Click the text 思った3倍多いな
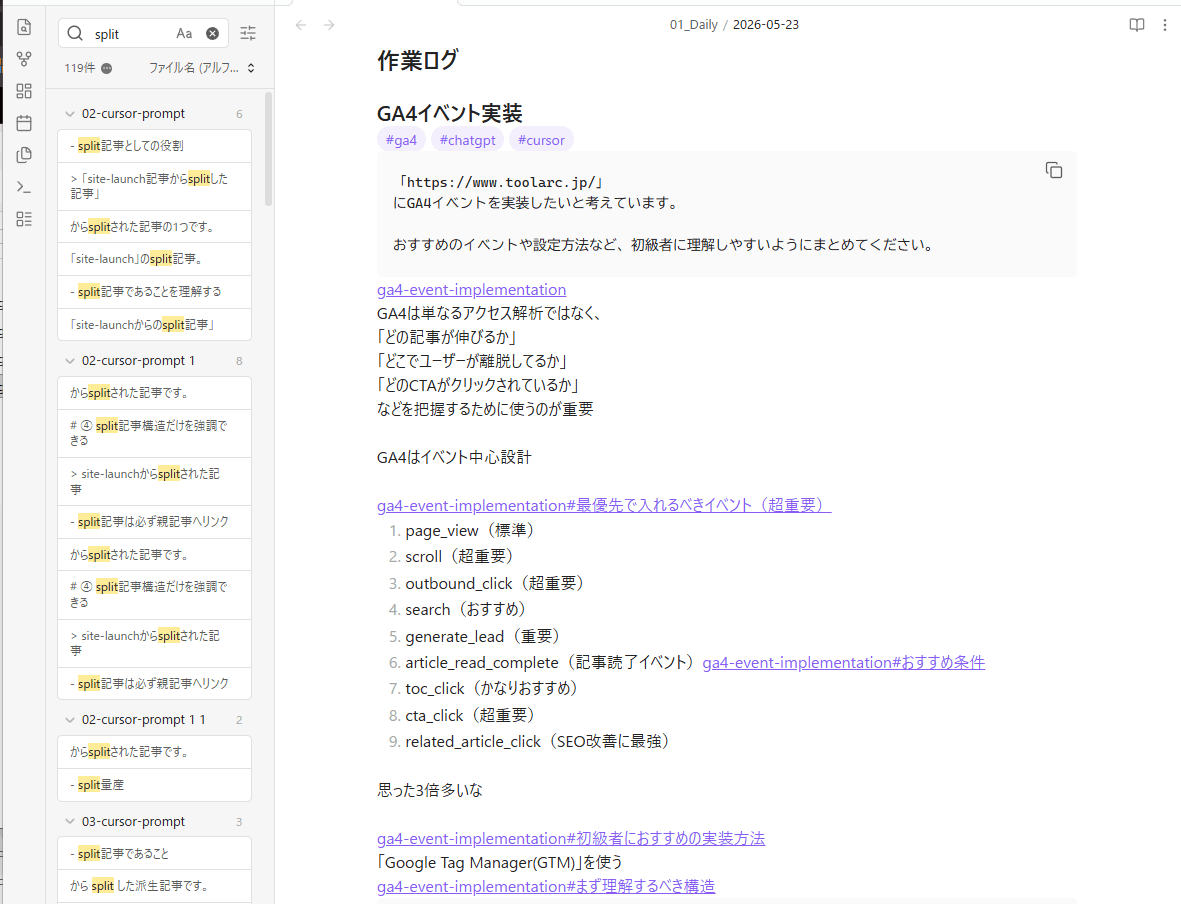The width and height of the screenshot is (1181, 904). point(430,790)
